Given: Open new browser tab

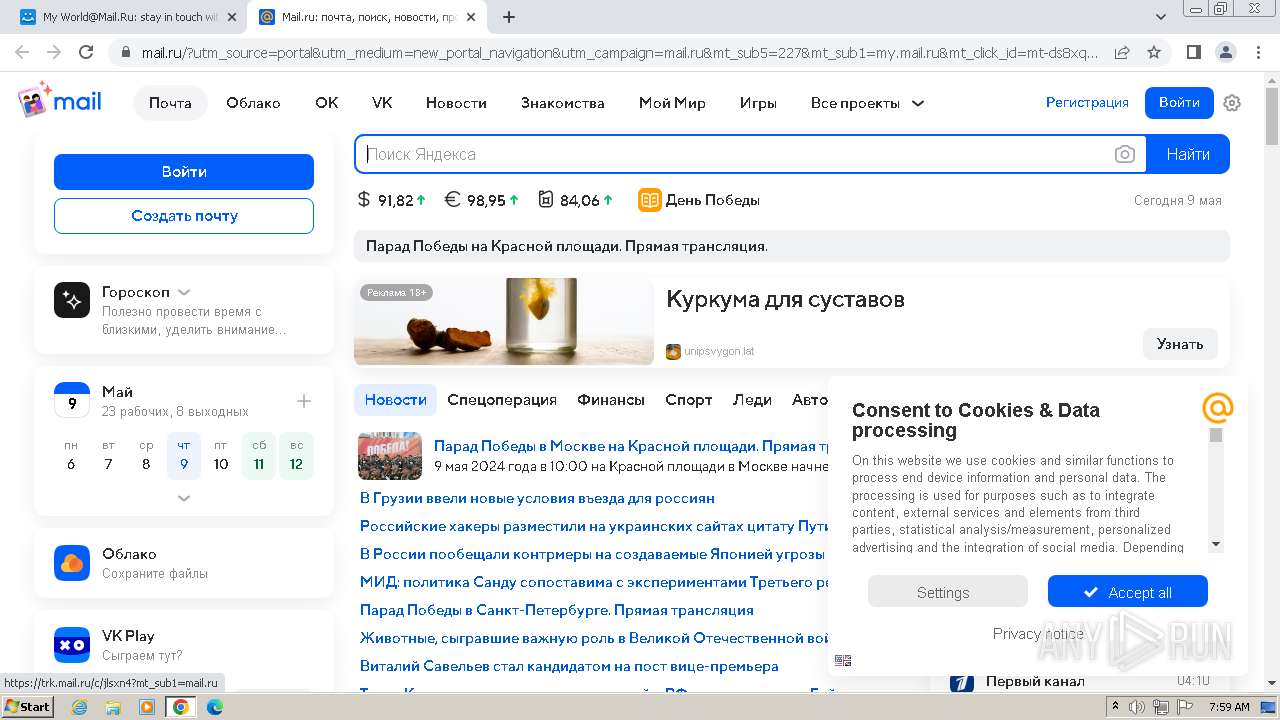Looking at the screenshot, I should click(509, 17).
